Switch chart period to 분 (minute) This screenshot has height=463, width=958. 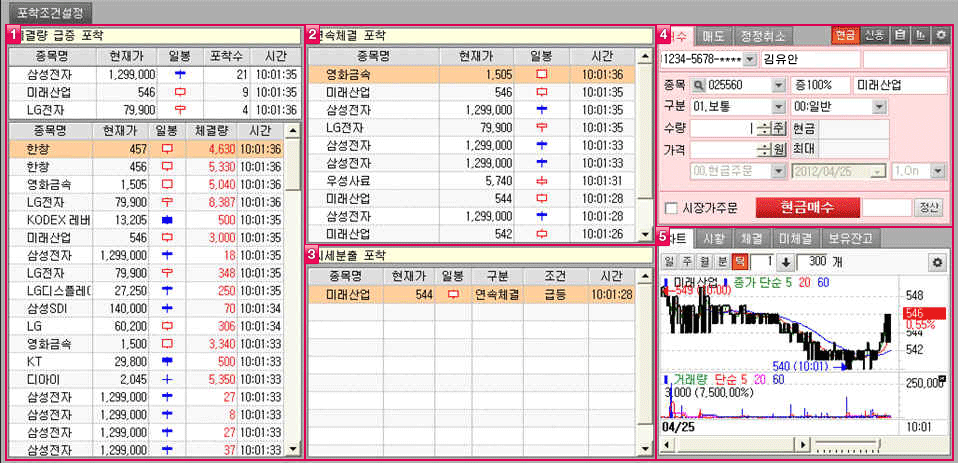(x=722, y=263)
